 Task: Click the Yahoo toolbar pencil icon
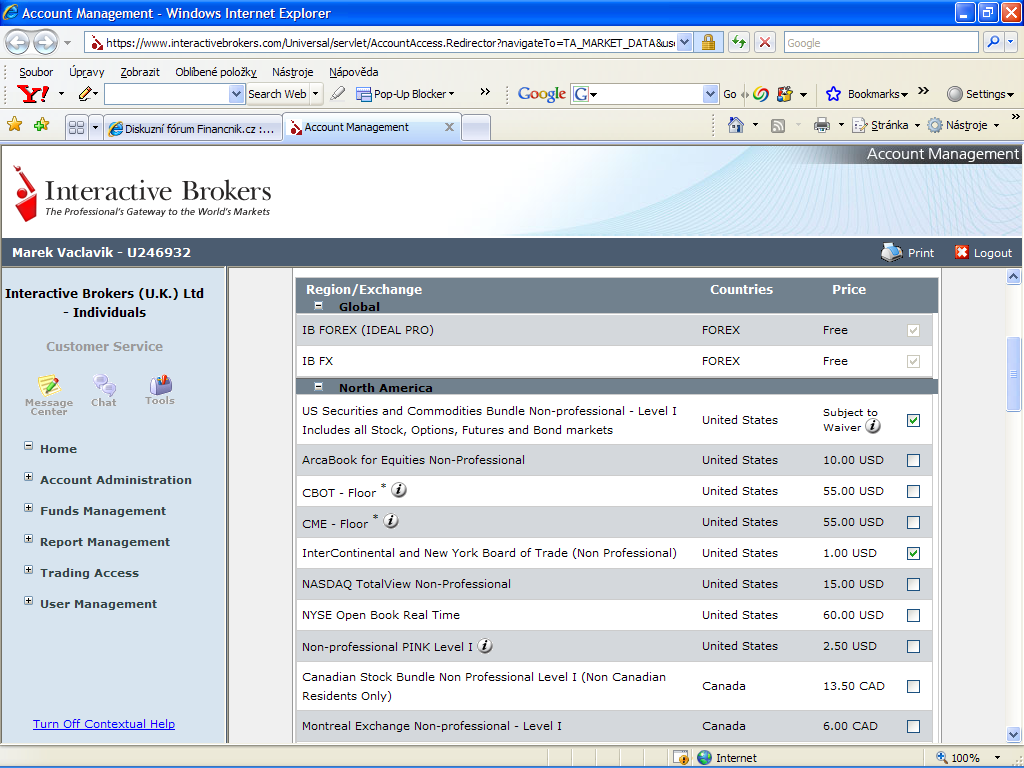pyautogui.click(x=85, y=93)
